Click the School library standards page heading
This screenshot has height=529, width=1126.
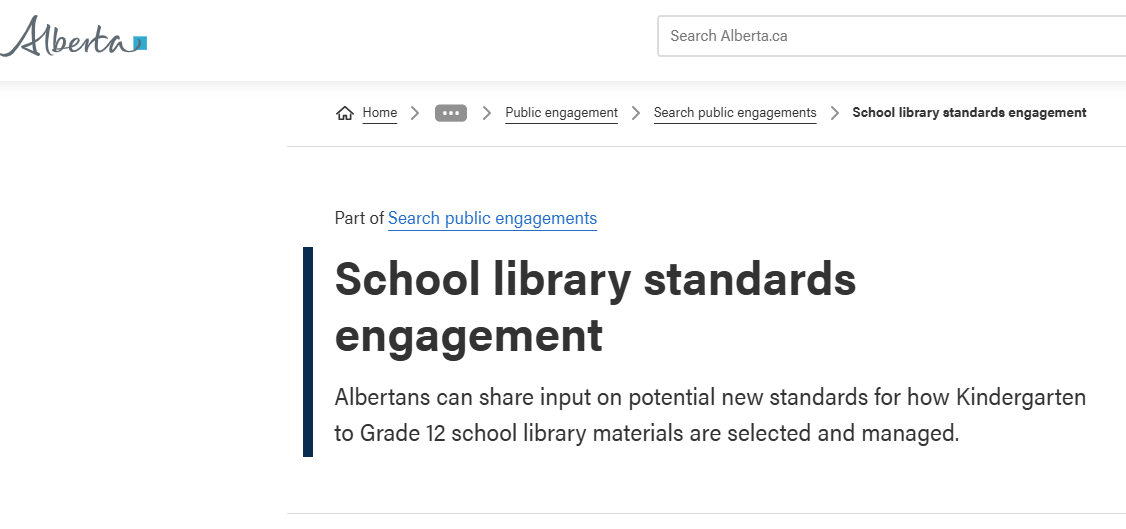point(595,306)
